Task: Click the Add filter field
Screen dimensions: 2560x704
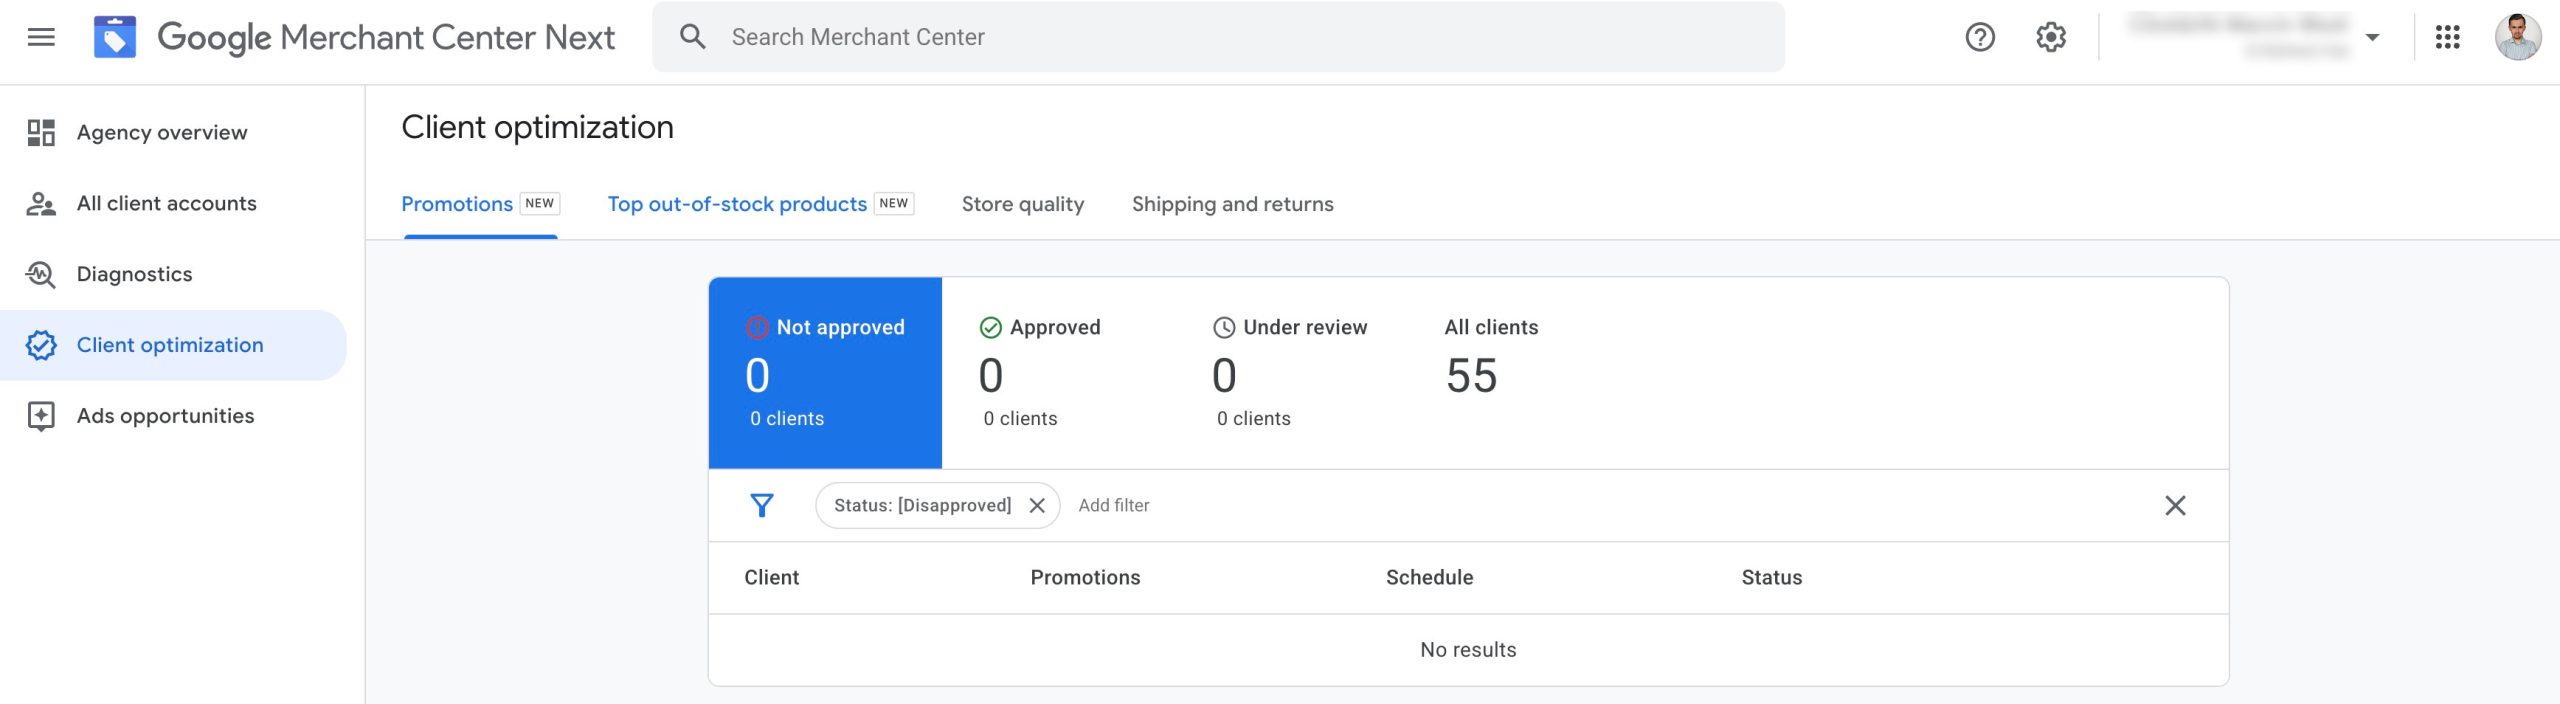Action: tap(1113, 505)
